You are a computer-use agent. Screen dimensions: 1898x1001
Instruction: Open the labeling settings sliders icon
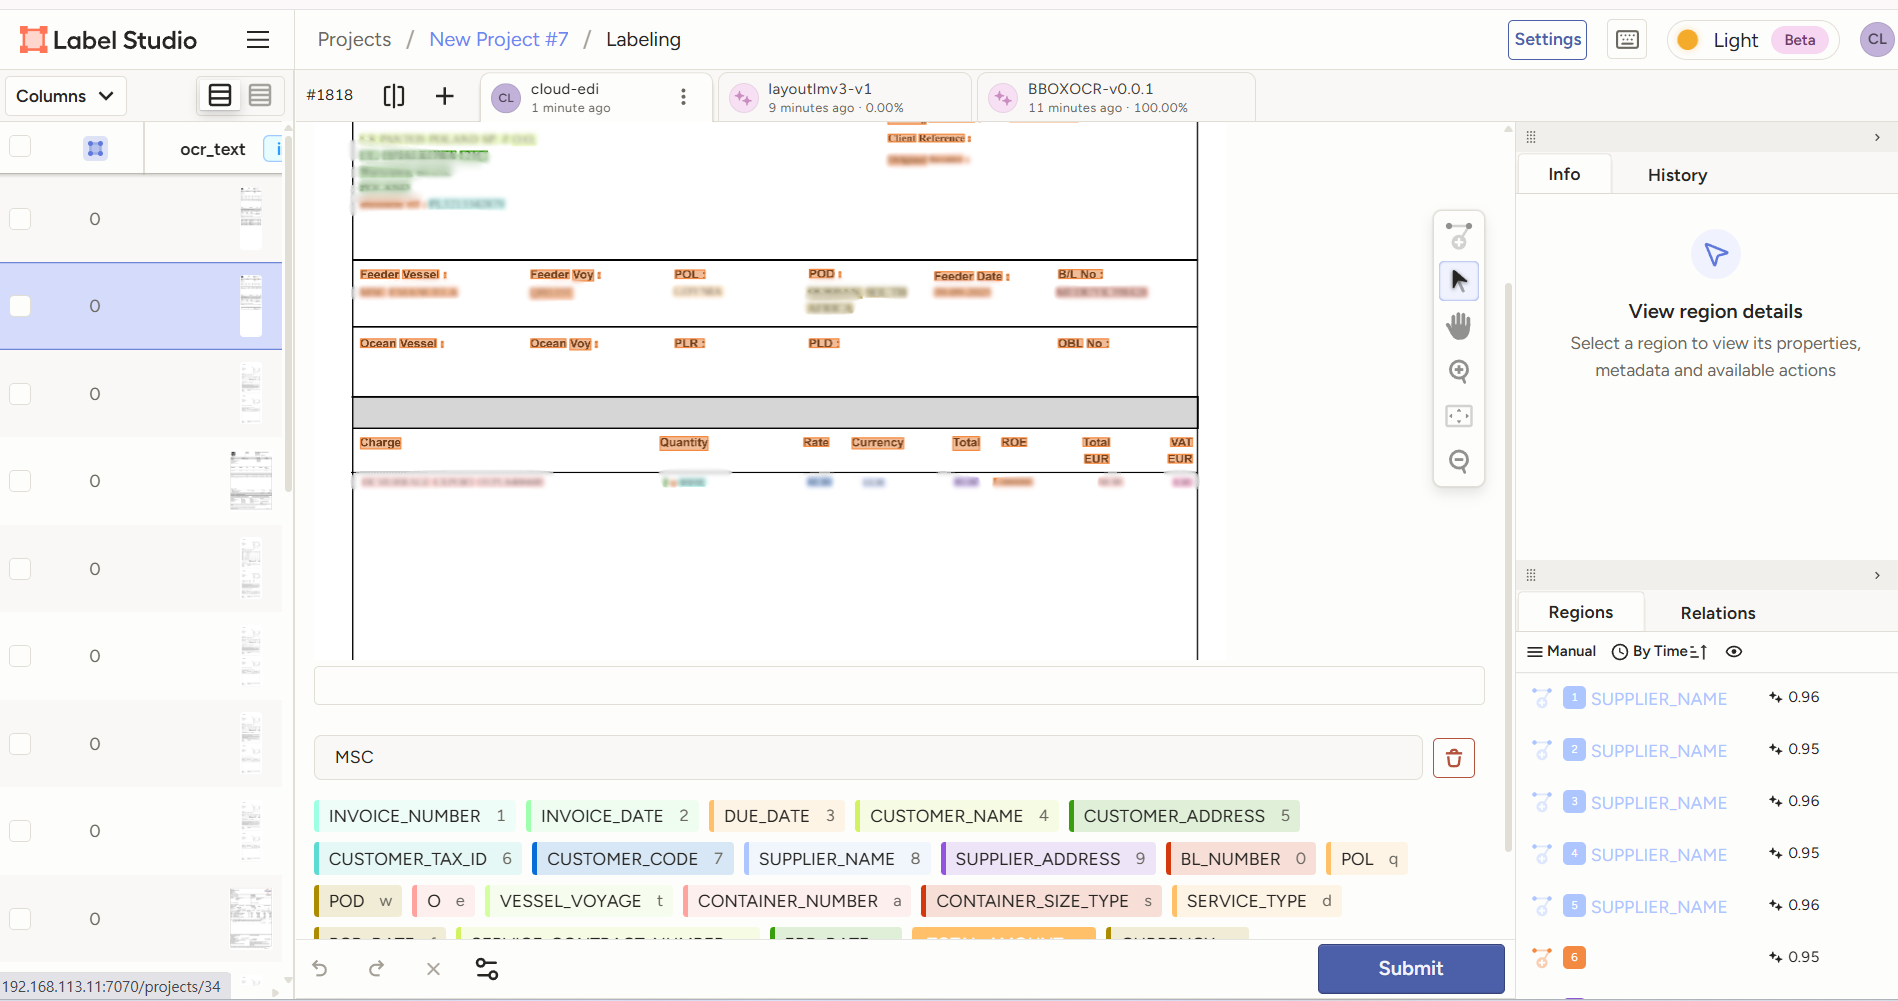coord(487,968)
